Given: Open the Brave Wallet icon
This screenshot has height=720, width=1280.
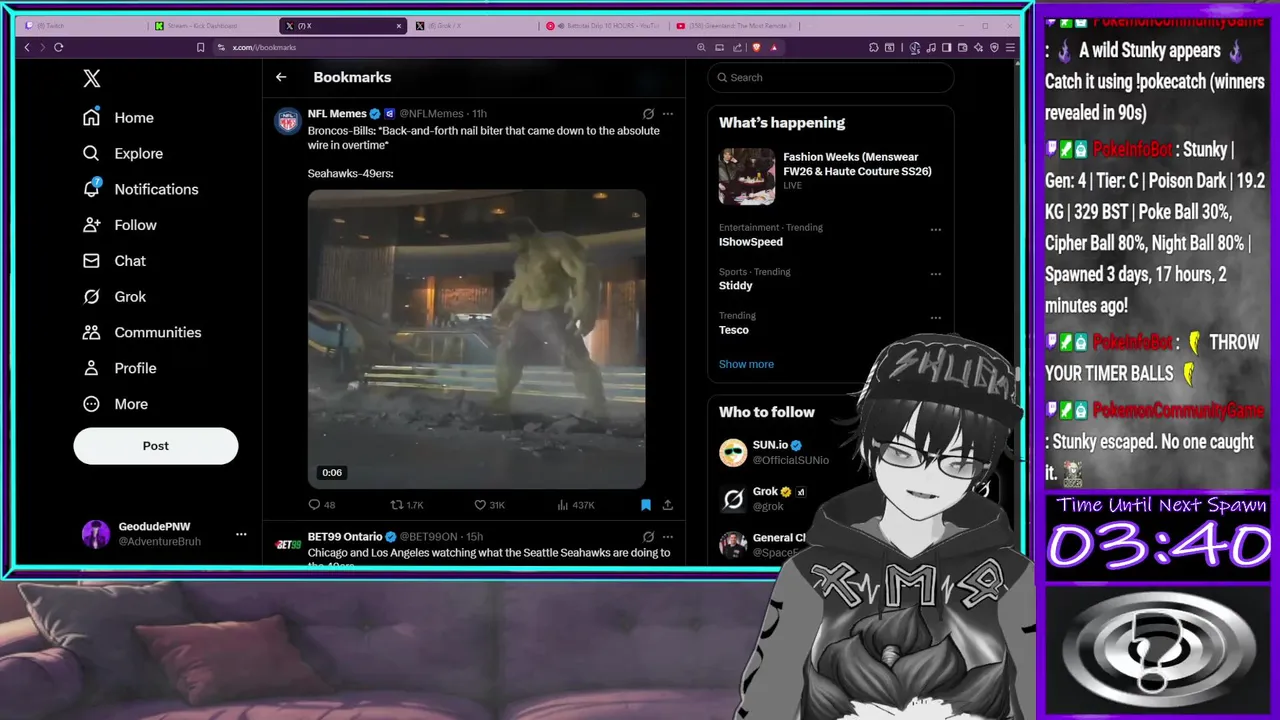Looking at the screenshot, I should coord(962,47).
